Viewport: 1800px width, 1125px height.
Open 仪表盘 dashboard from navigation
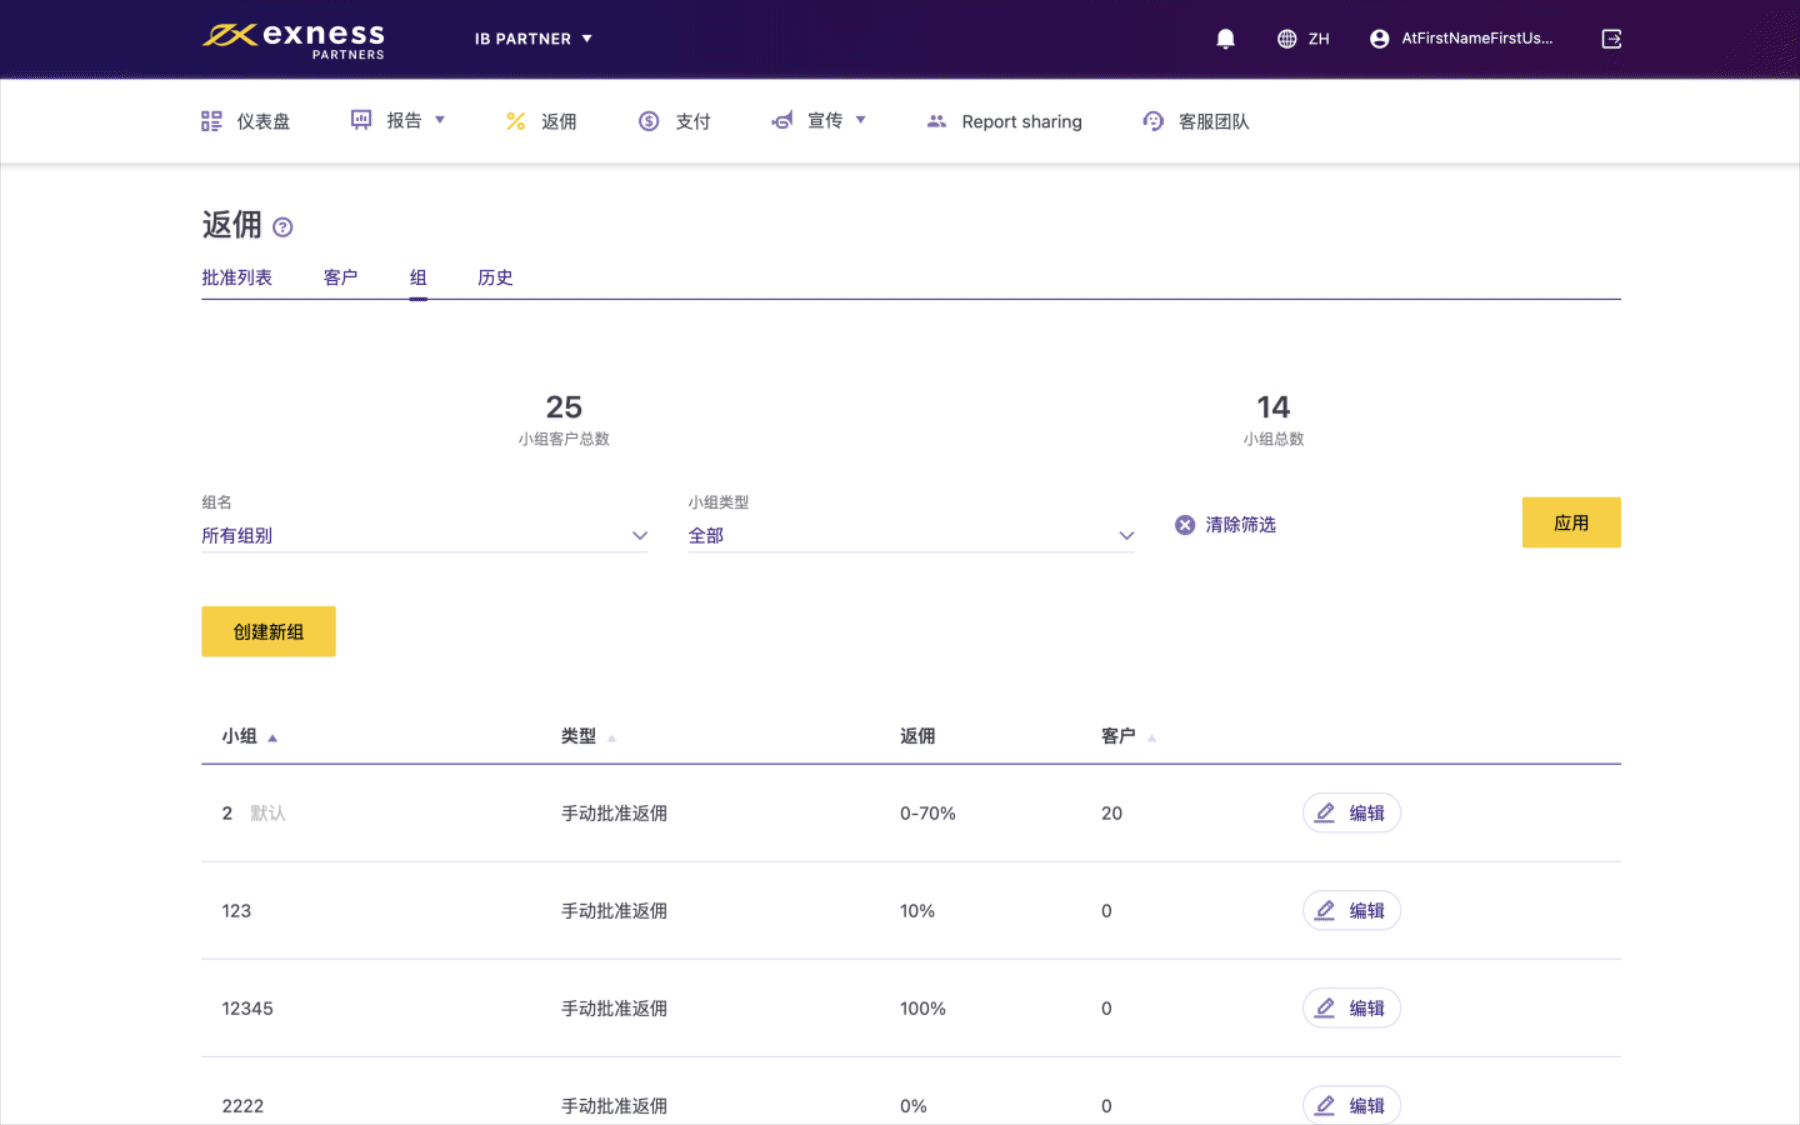pos(246,121)
